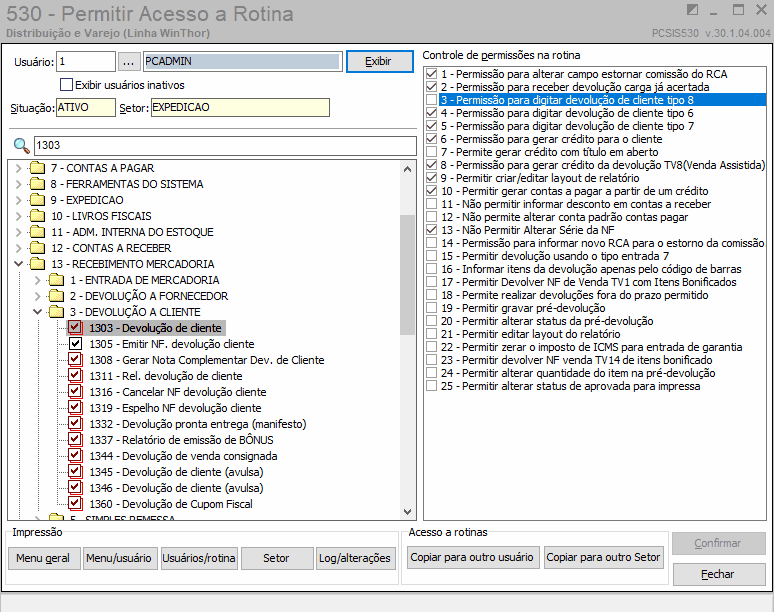The height and width of the screenshot is (612, 774).
Task: Click folder icon of 2 - DEVOLUÇÃO A FORNECEDOR
Action: coord(56,296)
